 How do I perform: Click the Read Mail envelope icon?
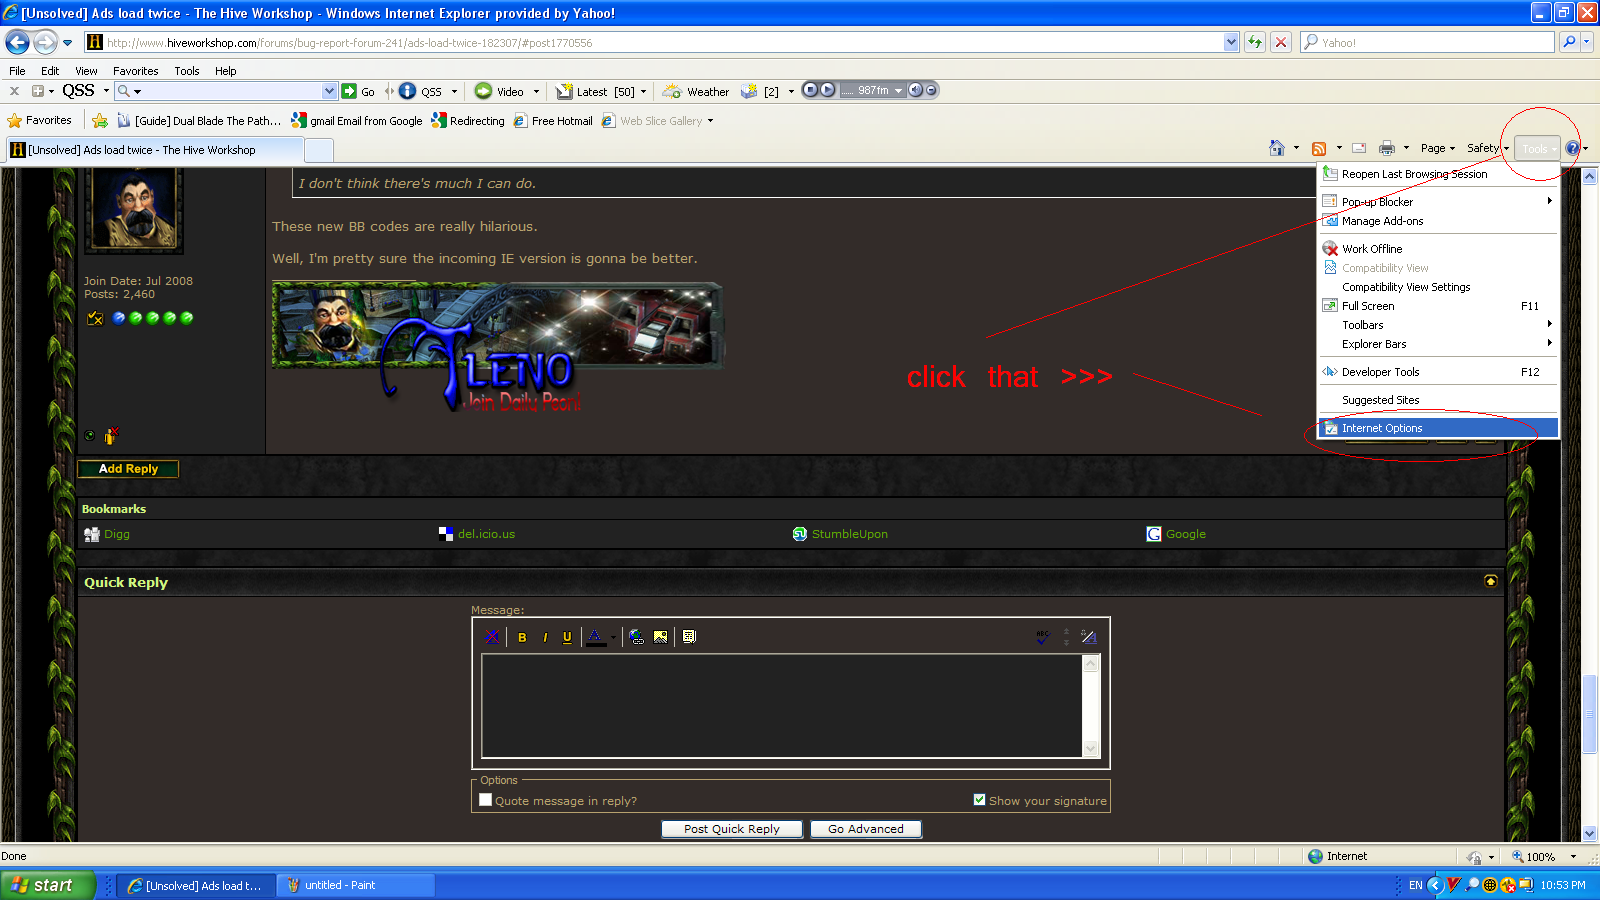click(1359, 148)
